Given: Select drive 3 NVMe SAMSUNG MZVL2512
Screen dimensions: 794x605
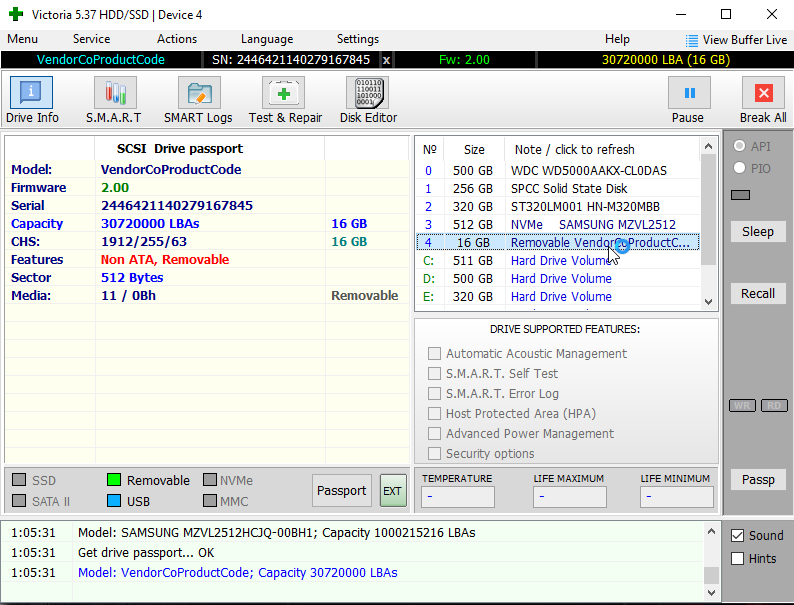Looking at the screenshot, I should coord(558,225).
